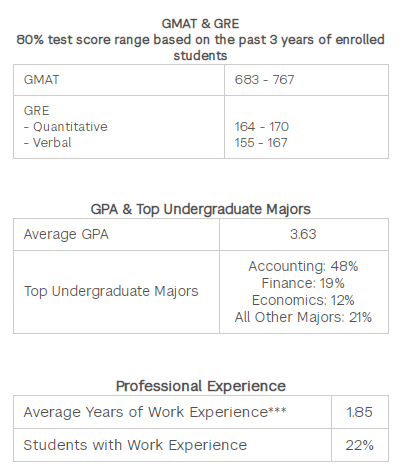
Task: Click the Finance: 19% entry
Action: pyautogui.click(x=303, y=283)
